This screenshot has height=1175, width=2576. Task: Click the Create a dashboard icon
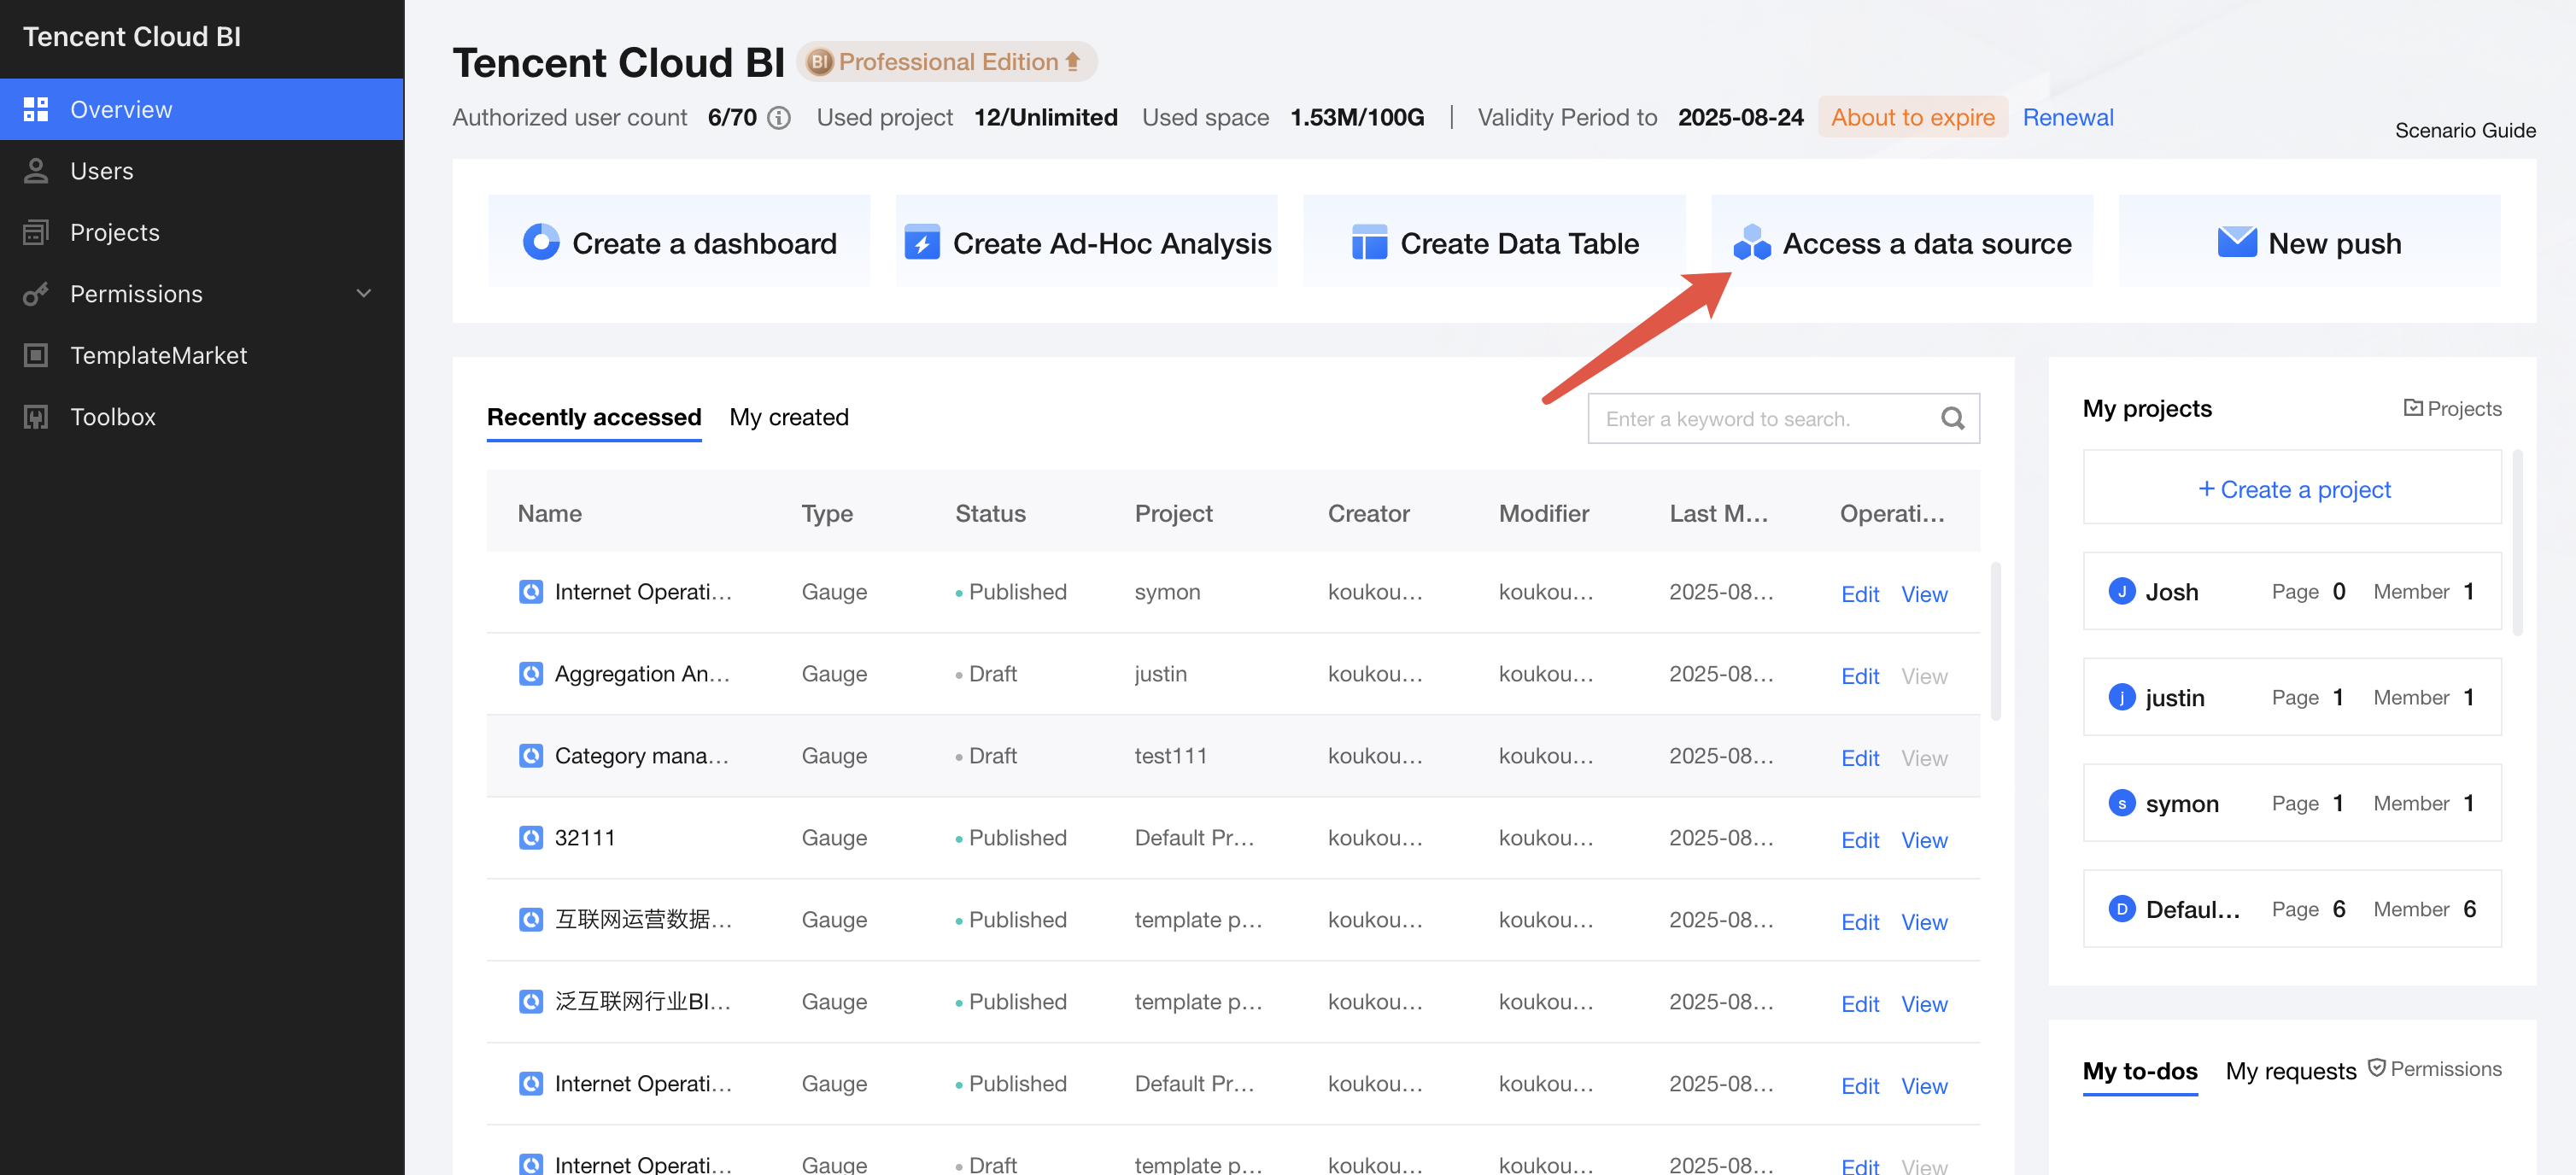pos(541,243)
